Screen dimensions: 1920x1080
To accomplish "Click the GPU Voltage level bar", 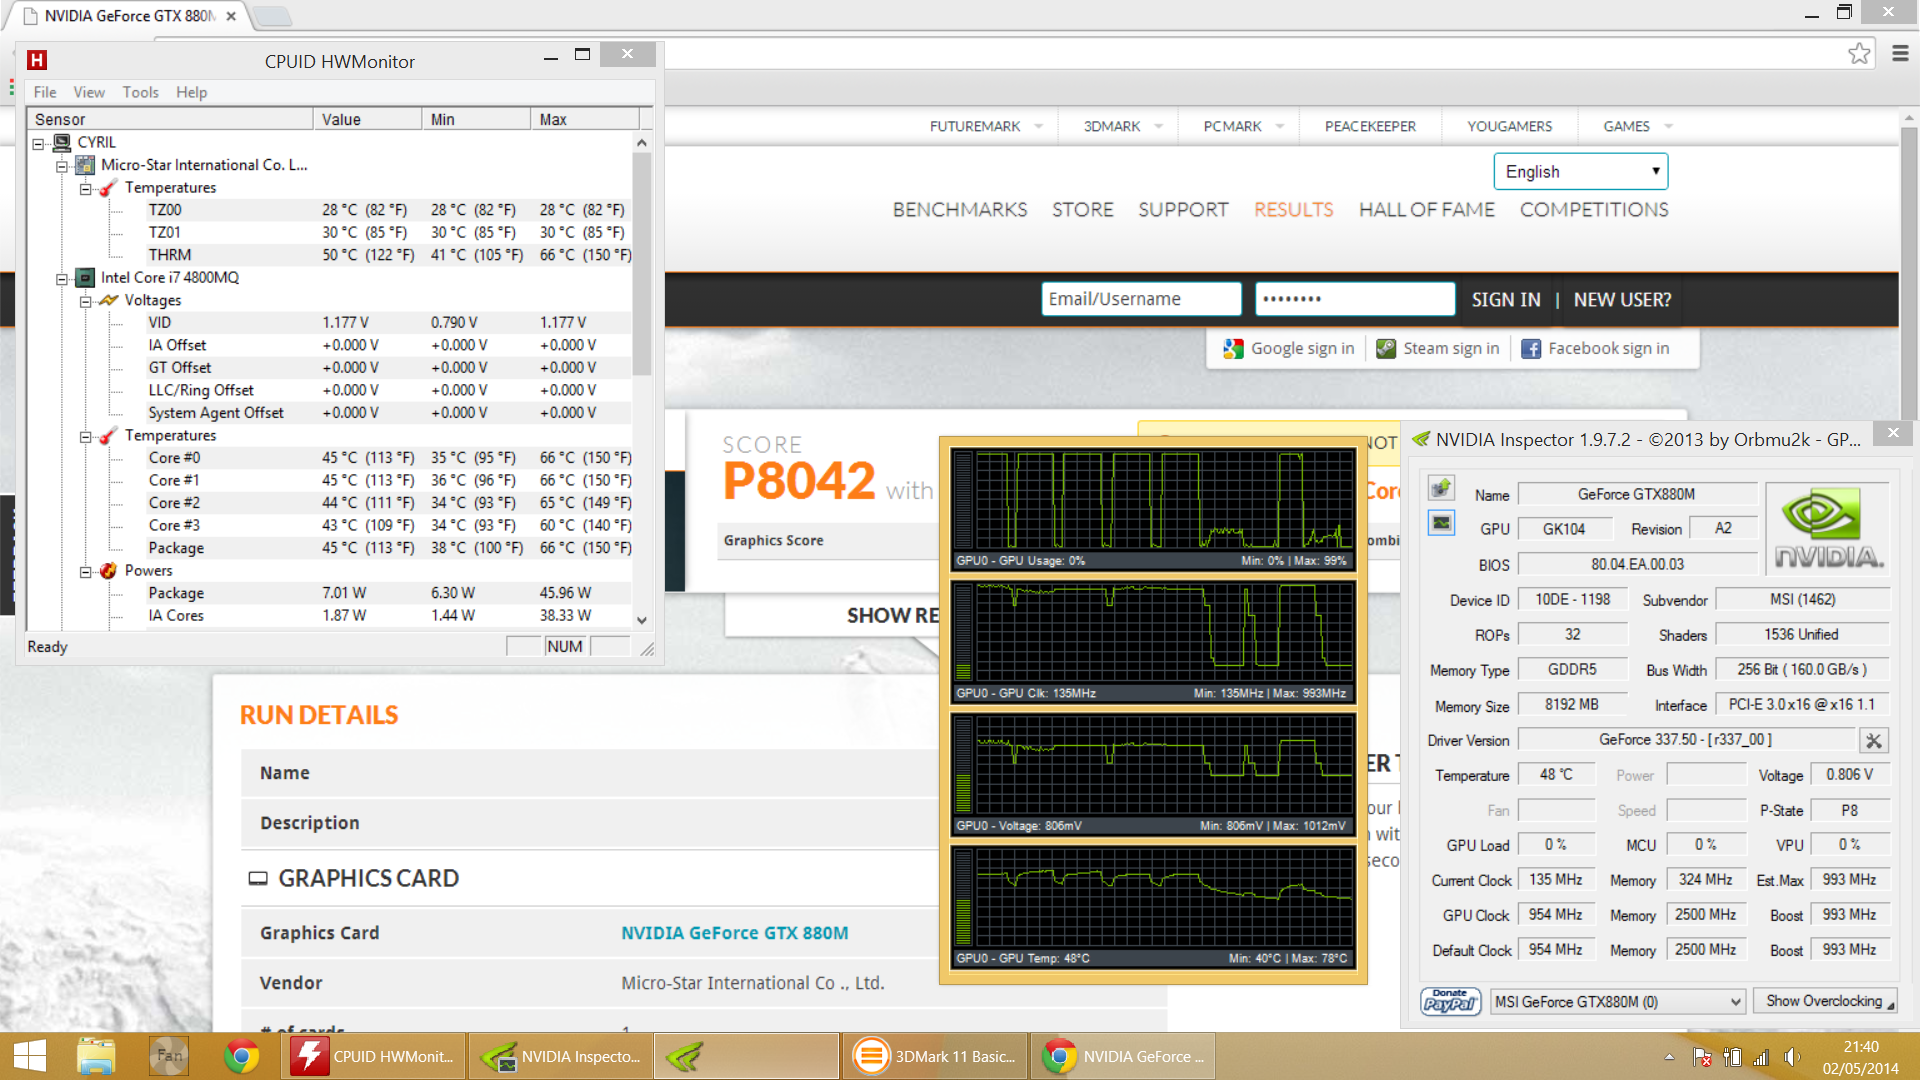I will (x=964, y=765).
